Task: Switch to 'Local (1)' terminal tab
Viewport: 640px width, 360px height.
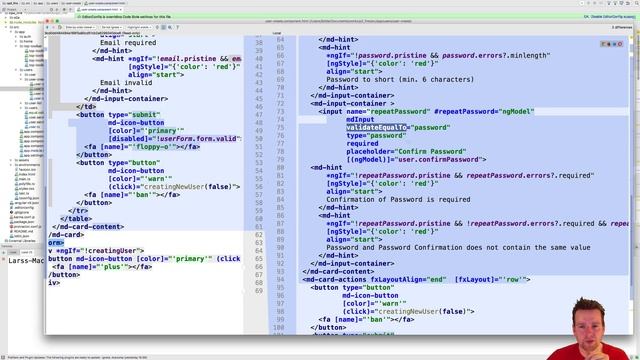Action: [x=27, y=252]
